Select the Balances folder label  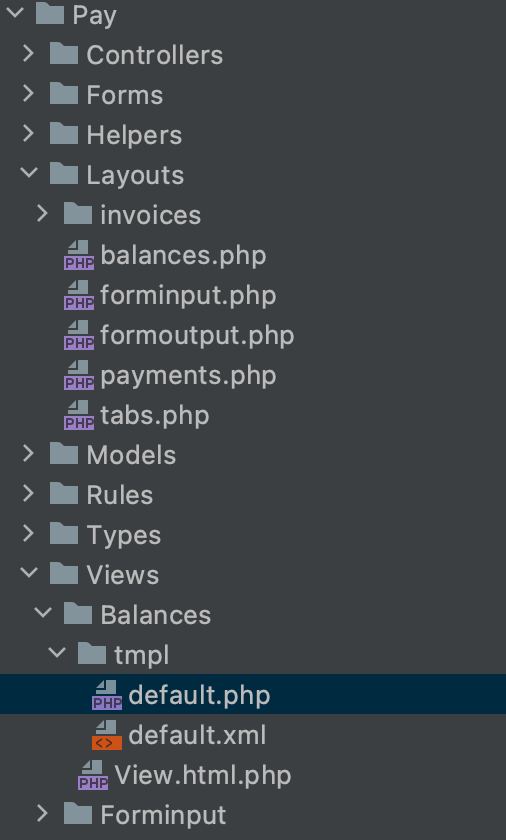click(x=155, y=615)
